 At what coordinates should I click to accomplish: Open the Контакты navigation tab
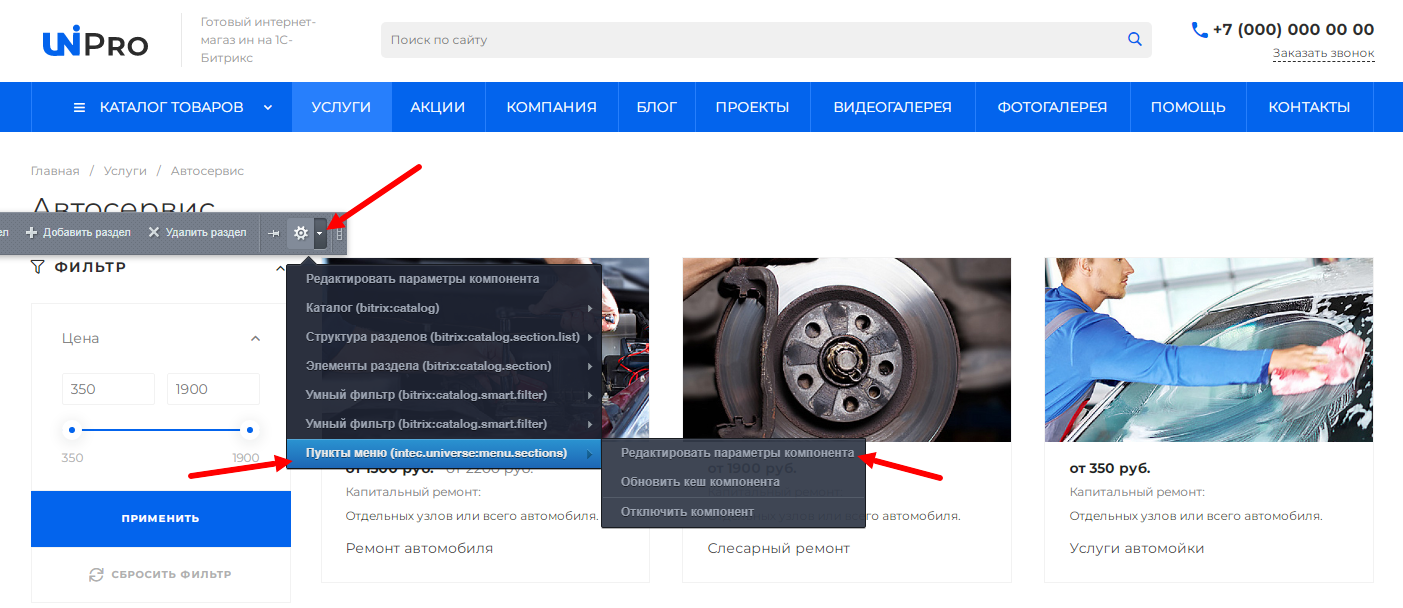(1309, 107)
